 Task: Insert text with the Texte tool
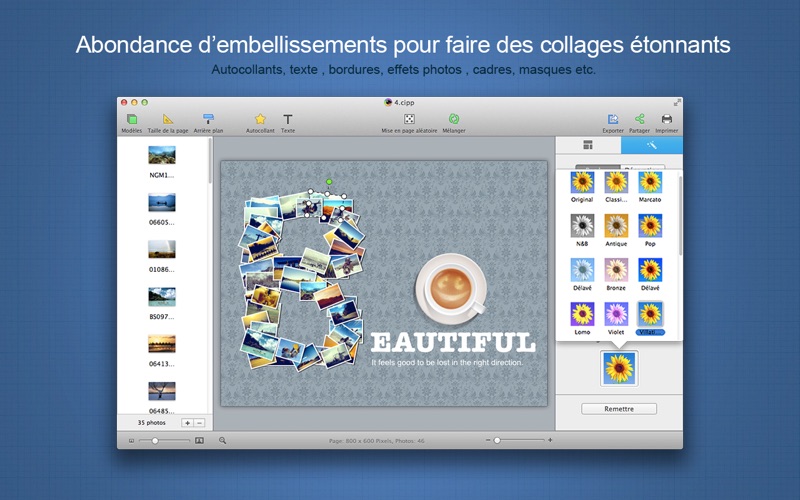tap(288, 123)
